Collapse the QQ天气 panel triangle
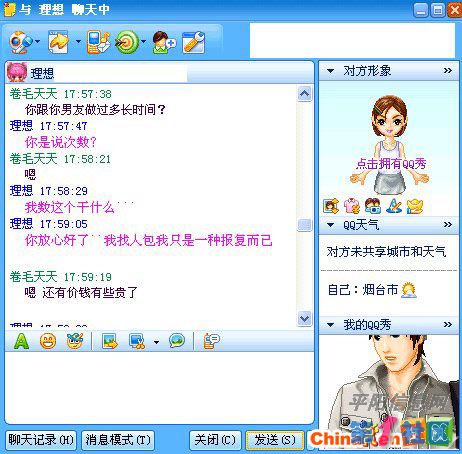 click(331, 225)
